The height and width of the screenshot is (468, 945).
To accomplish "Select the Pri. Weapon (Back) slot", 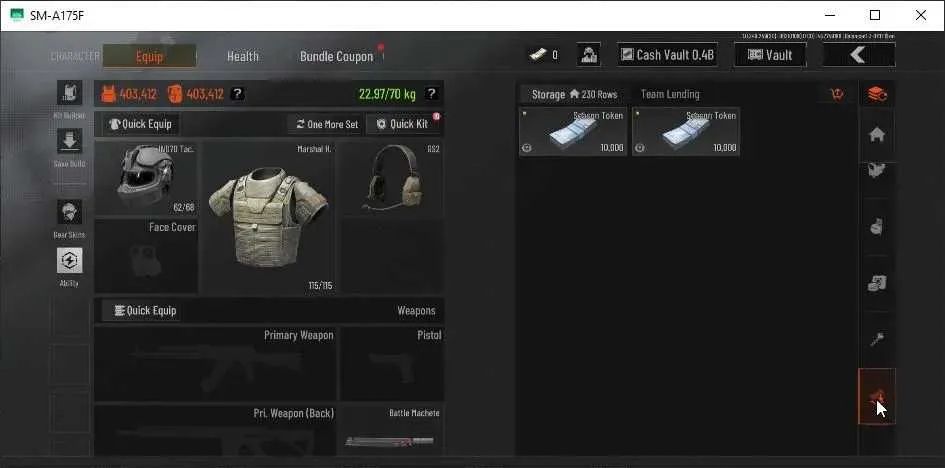I will [x=215, y=430].
